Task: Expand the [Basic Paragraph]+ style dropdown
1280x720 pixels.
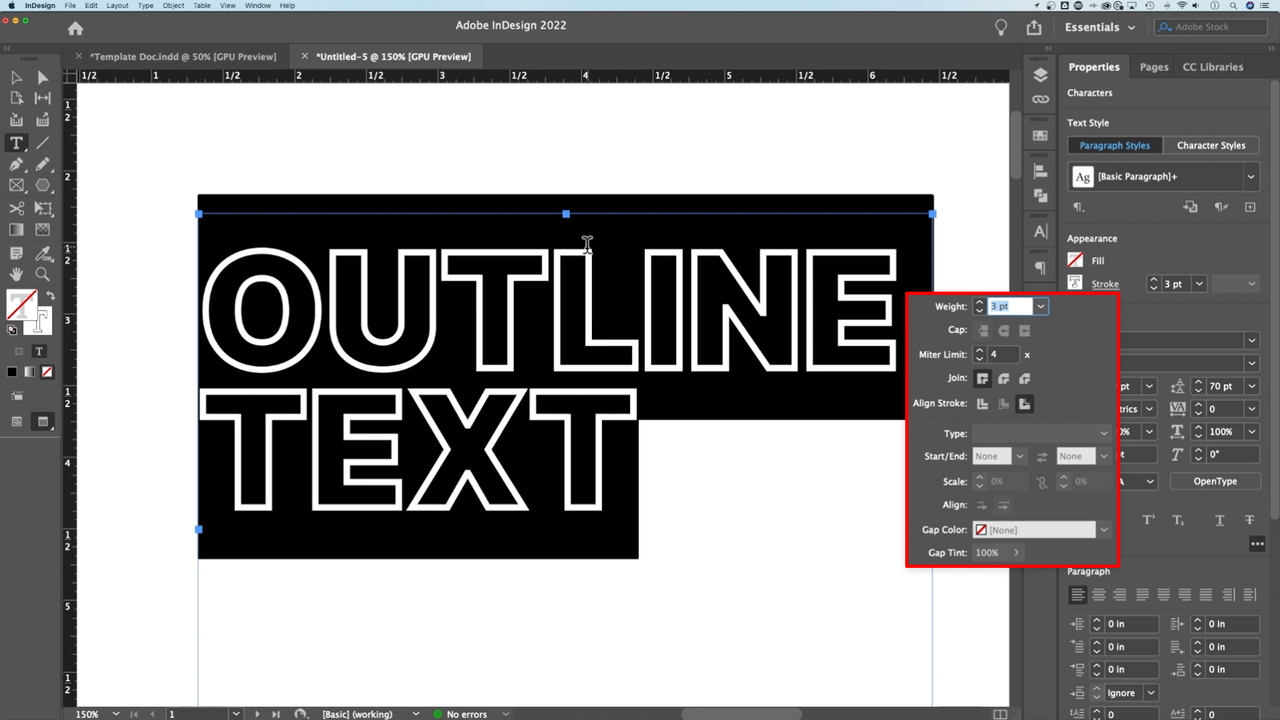Action: 1250,177
